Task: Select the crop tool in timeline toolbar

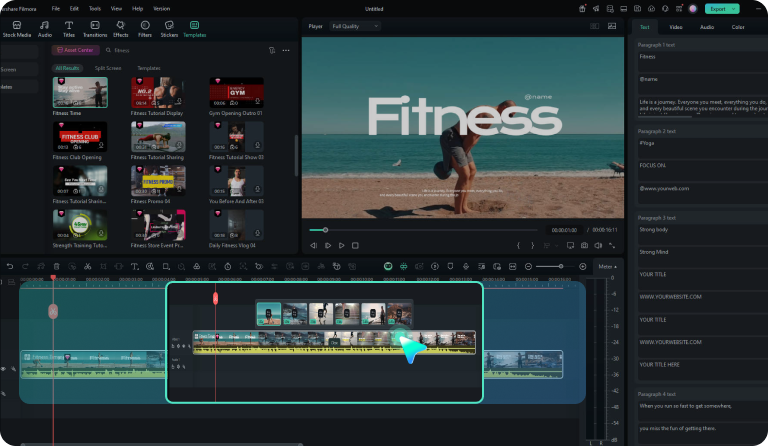Action: click(x=103, y=266)
